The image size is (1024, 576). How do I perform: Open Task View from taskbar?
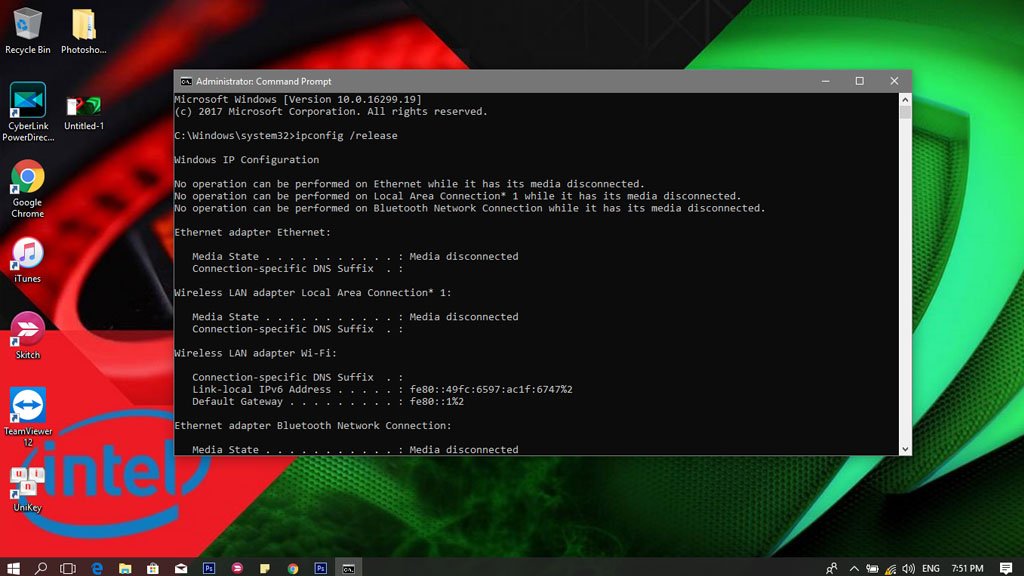68,568
